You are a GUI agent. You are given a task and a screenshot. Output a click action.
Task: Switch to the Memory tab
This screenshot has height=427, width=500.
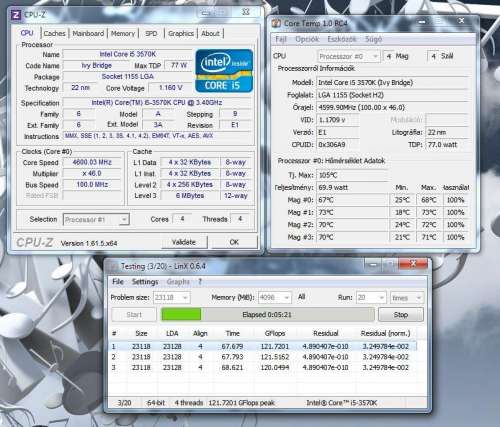click(123, 34)
